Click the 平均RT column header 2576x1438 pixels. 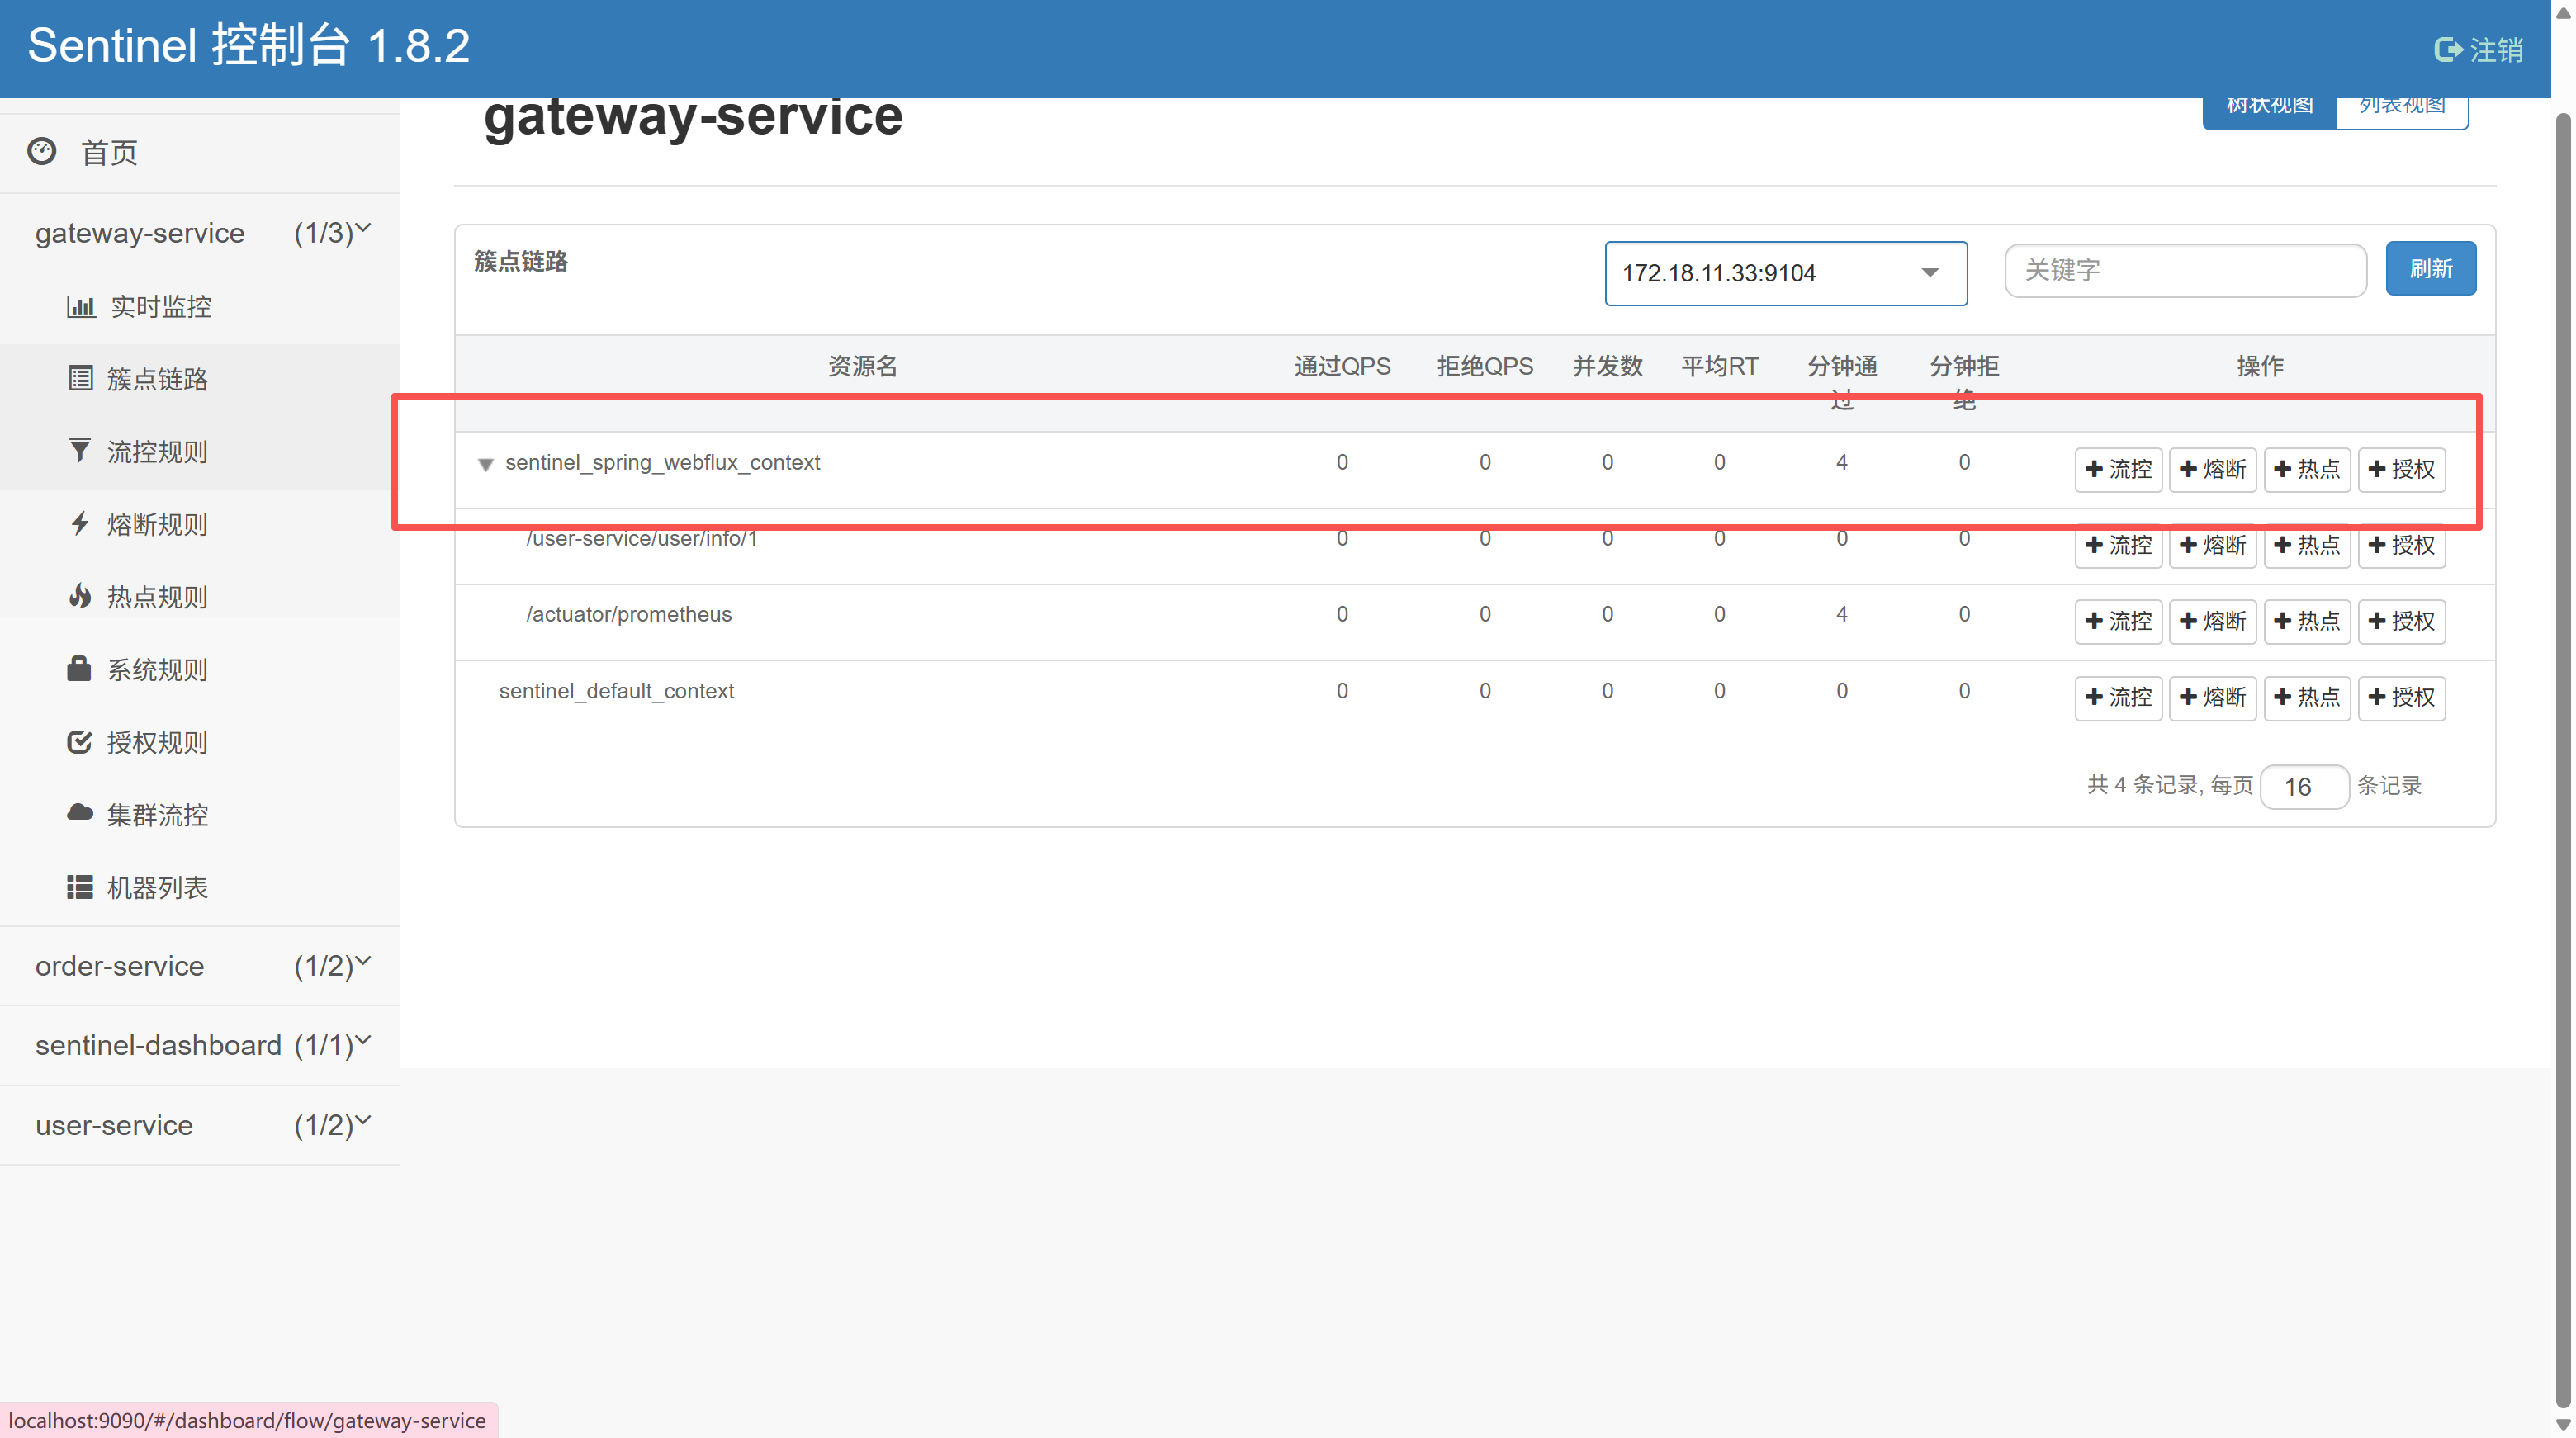pyautogui.click(x=1719, y=366)
